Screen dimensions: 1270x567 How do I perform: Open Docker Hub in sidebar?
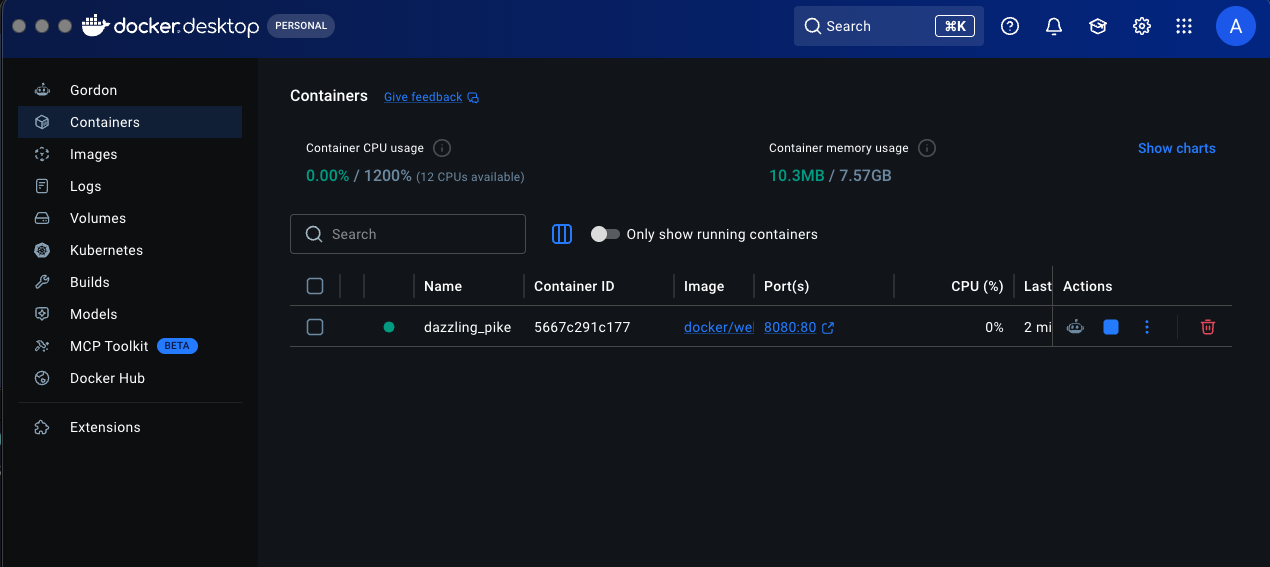pyautogui.click(x=130, y=378)
